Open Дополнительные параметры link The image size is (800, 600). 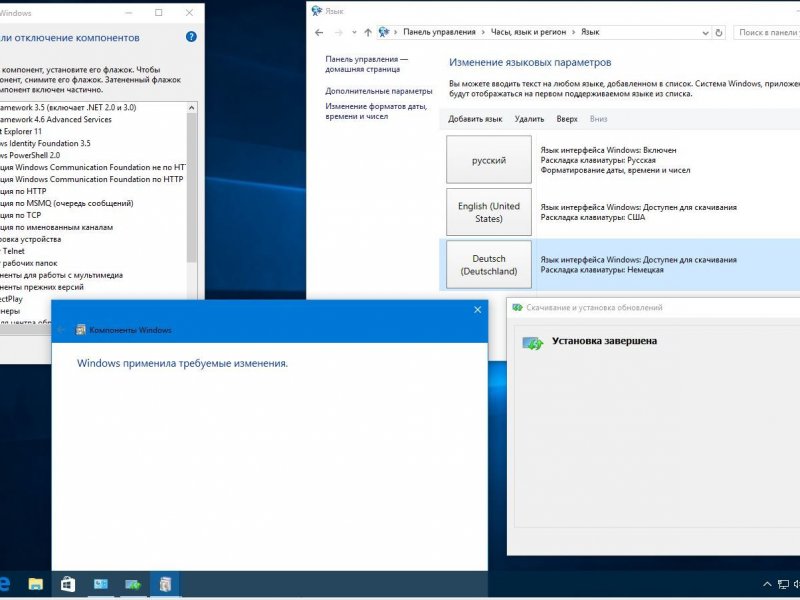pos(379,91)
